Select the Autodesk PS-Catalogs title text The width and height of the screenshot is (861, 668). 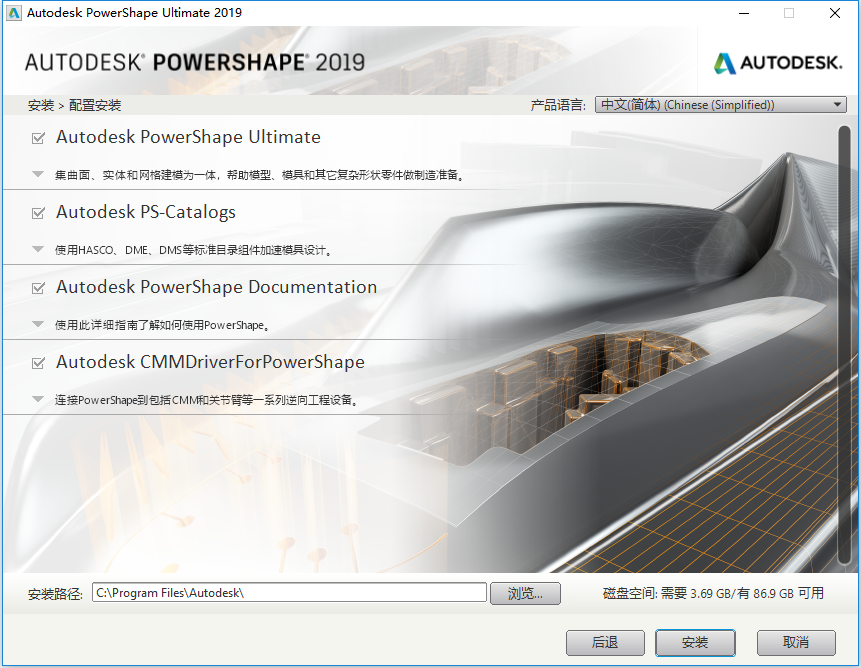(146, 212)
